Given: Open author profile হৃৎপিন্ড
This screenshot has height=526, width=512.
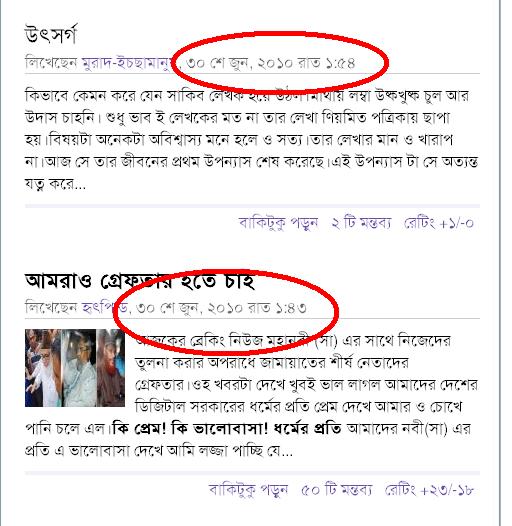Looking at the screenshot, I should click(105, 308).
